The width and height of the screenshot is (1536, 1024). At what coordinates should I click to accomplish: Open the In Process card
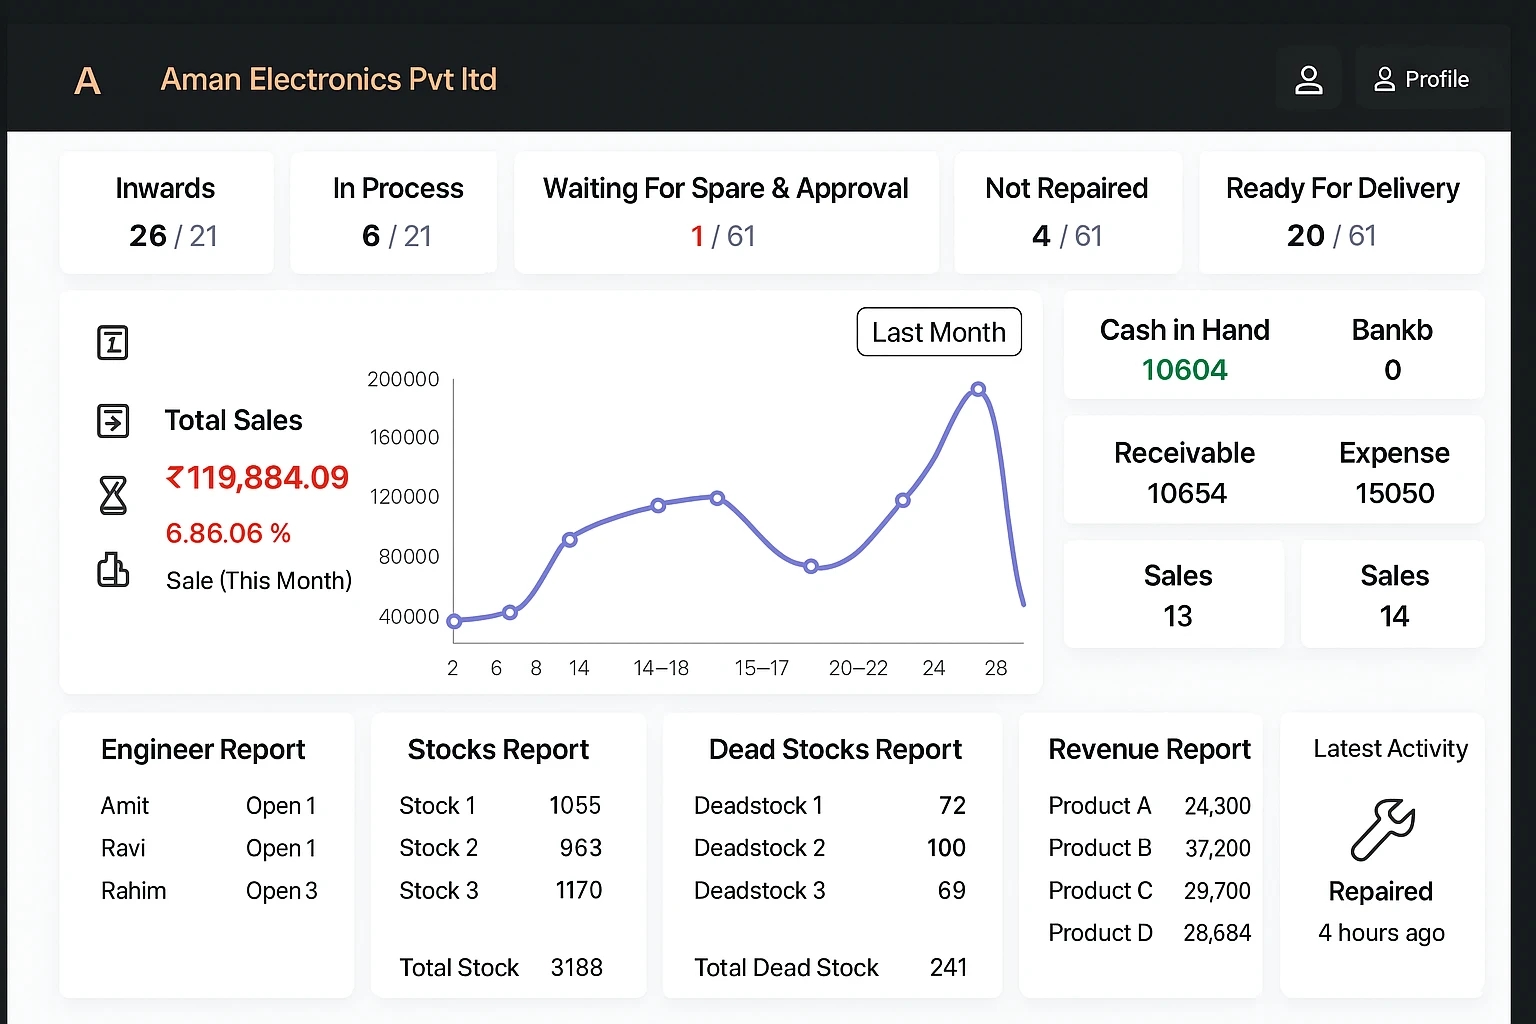click(394, 212)
